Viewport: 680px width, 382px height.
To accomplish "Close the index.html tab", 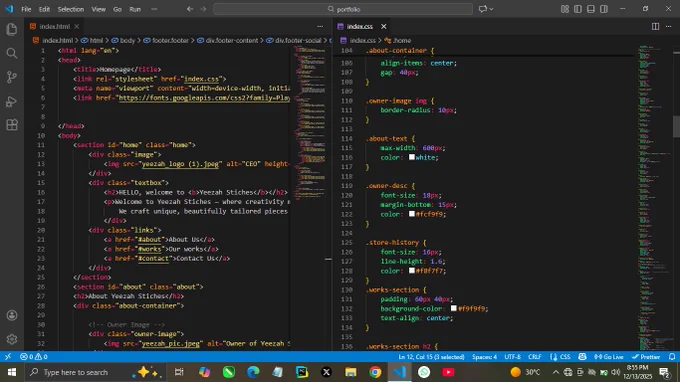I will [76, 26].
